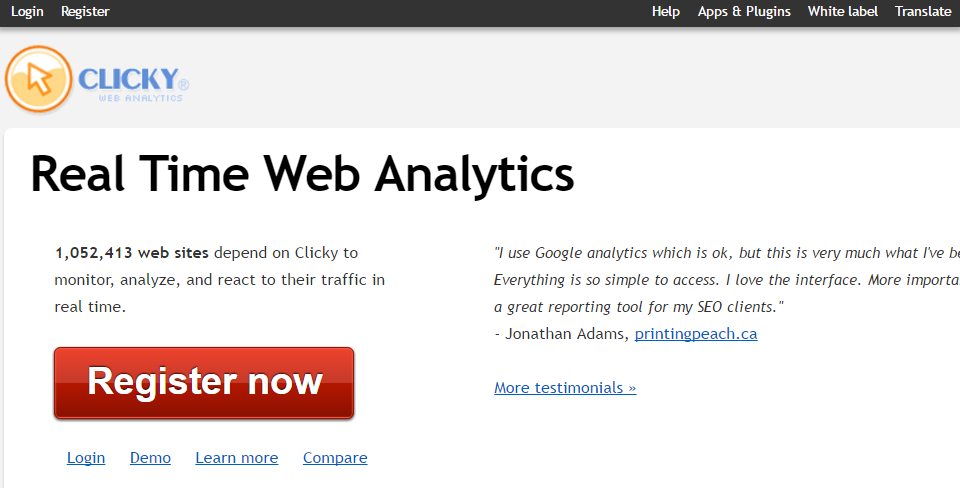Follow the Login link below the button
Screen dimensions: 960x488
click(86, 458)
